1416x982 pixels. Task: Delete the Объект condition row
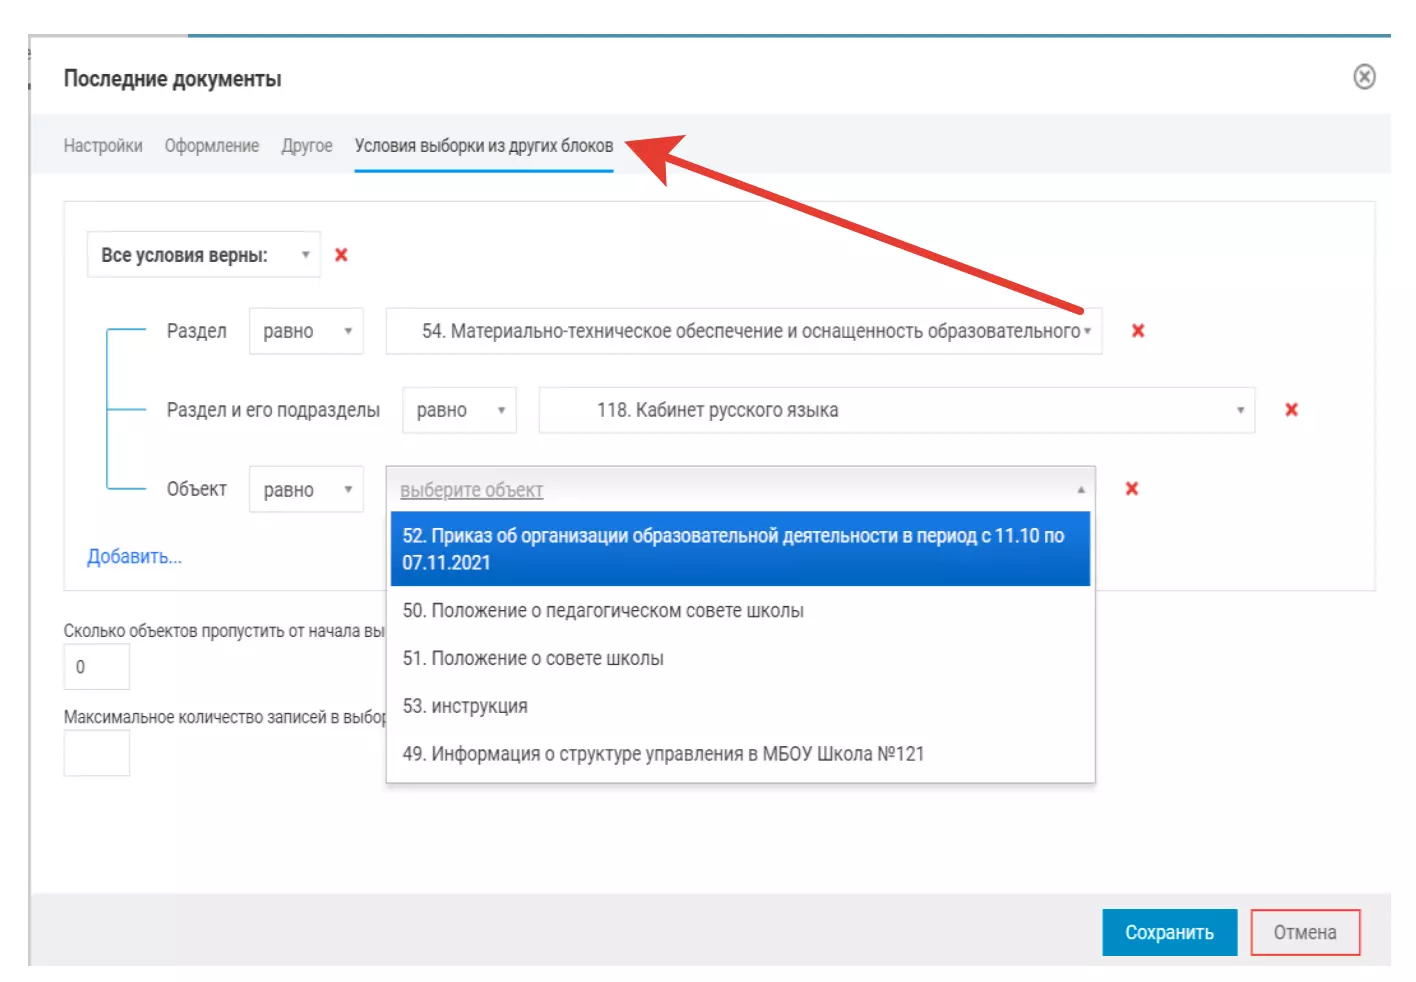click(1131, 489)
